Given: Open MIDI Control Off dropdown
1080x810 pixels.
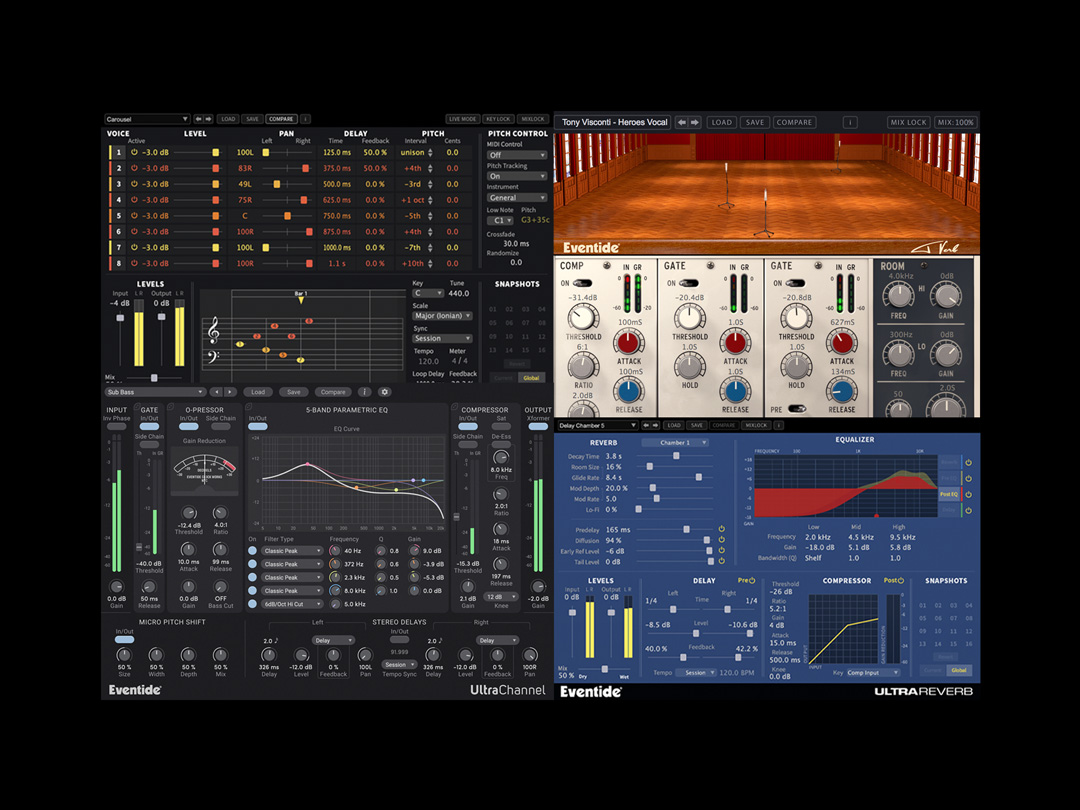Looking at the screenshot, I should (x=517, y=155).
